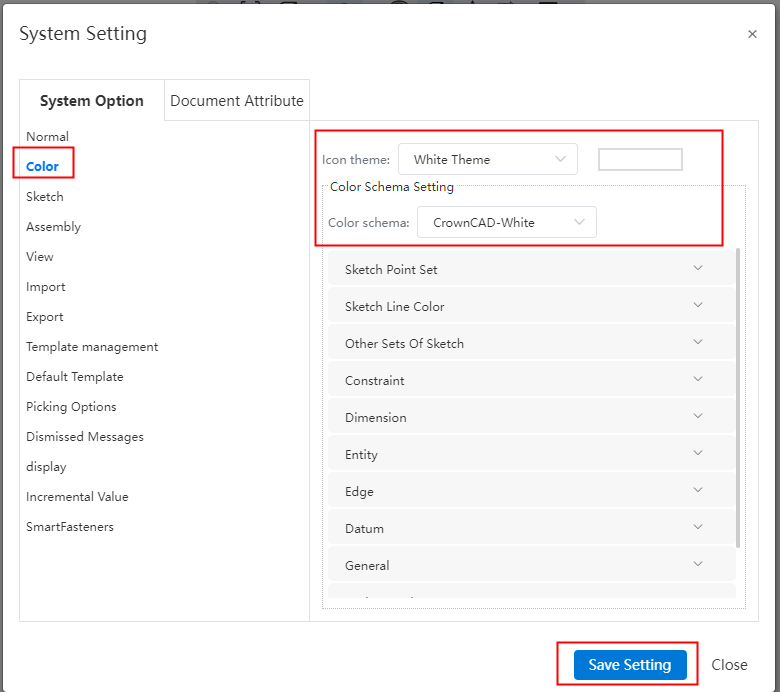Screen dimensions: 780x692
Task: Select the display settings category
Action: coord(46,467)
